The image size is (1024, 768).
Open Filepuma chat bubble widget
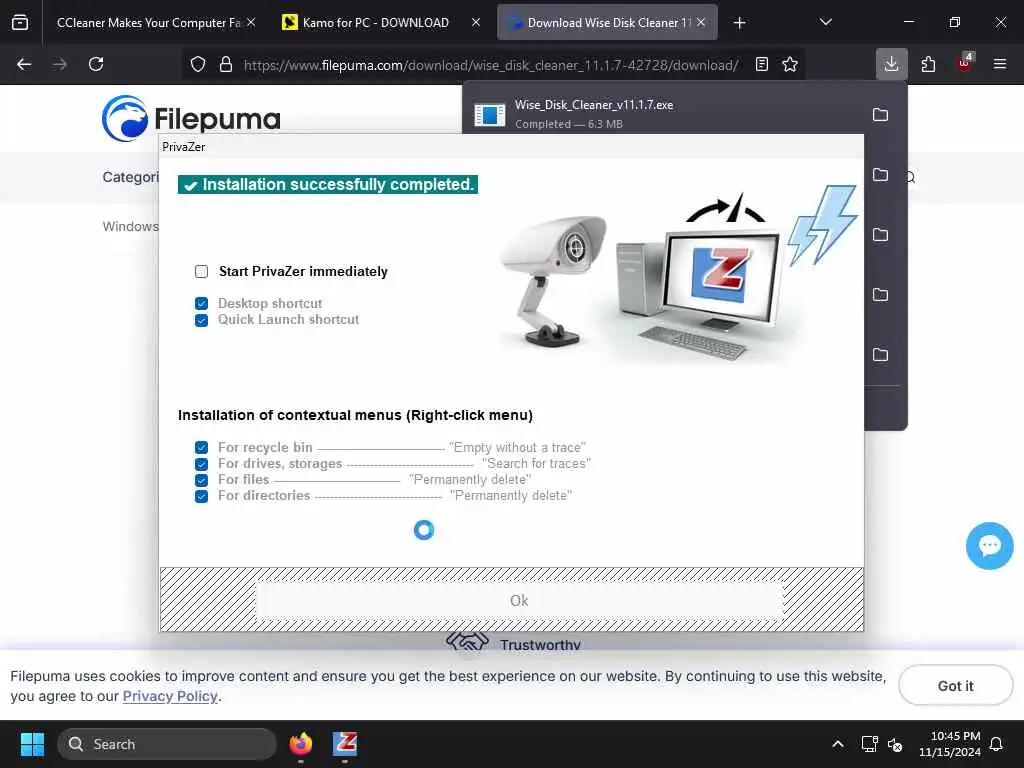pyautogui.click(x=989, y=546)
